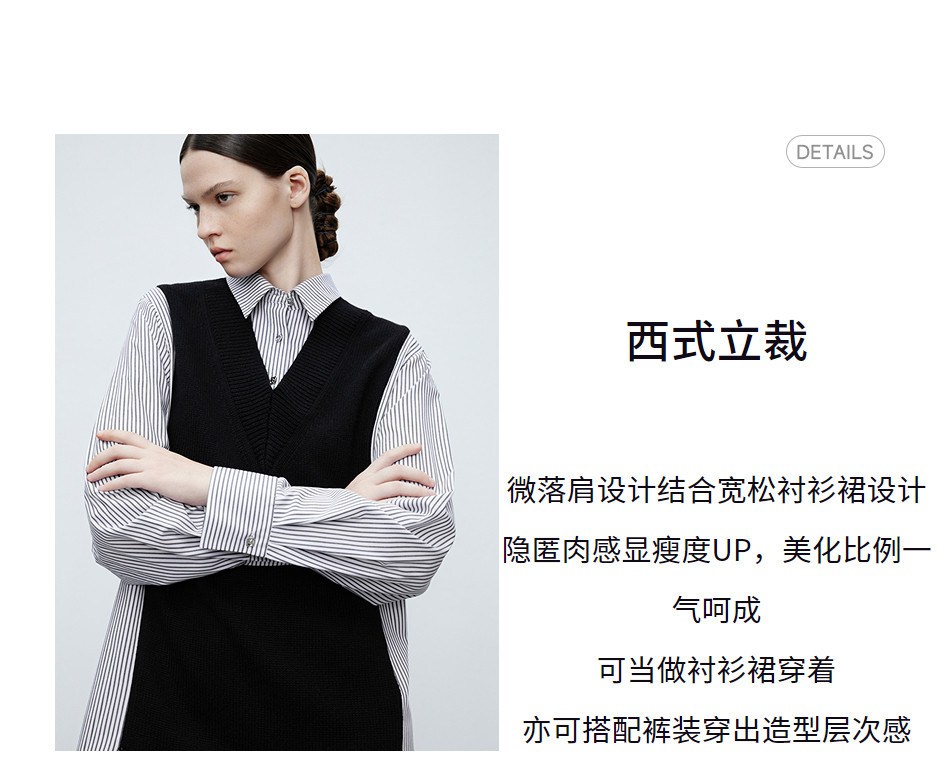
Task: Click the heading 西式立裁
Action: click(x=716, y=342)
